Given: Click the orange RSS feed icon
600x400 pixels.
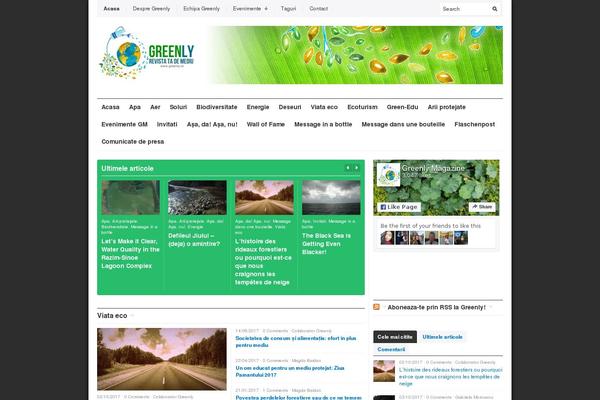Looking at the screenshot, I should (377, 307).
